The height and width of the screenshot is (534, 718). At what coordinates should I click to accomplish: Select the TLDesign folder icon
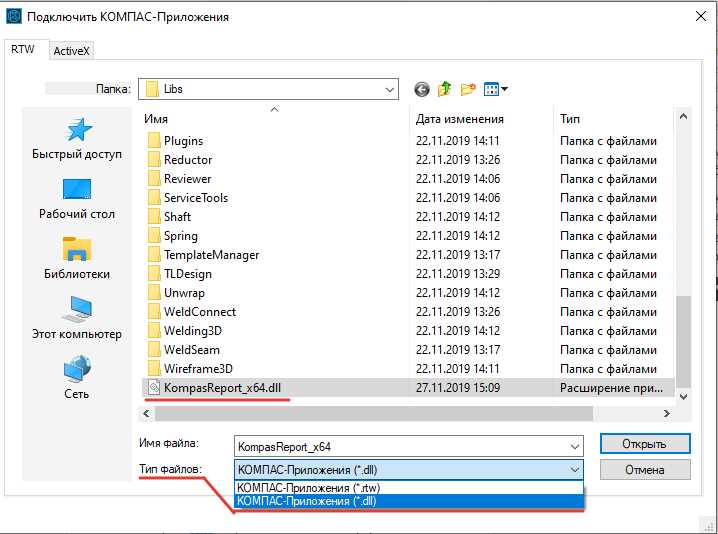(154, 274)
